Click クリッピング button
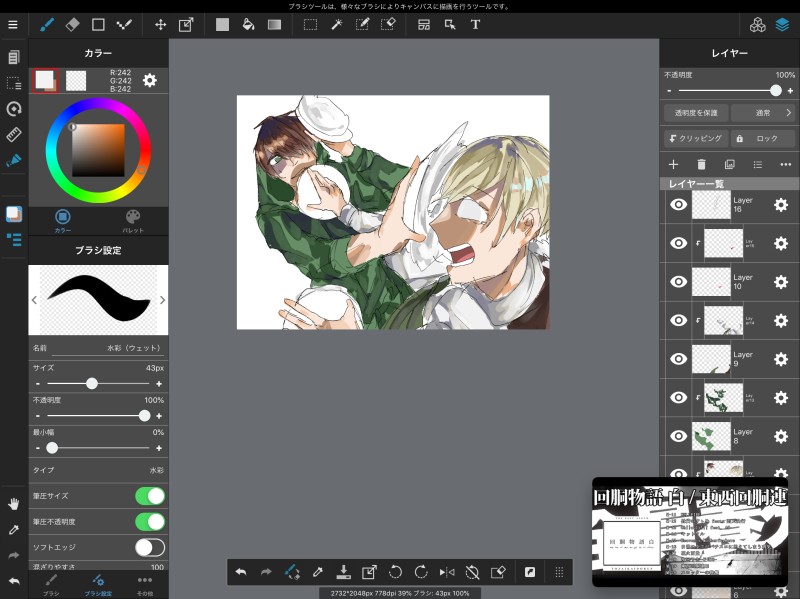 (696, 138)
